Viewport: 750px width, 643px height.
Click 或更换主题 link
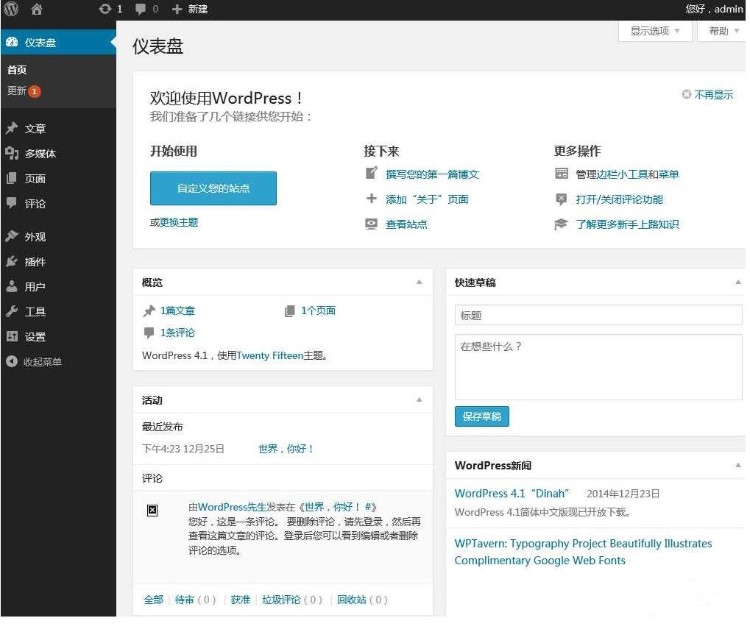point(174,222)
